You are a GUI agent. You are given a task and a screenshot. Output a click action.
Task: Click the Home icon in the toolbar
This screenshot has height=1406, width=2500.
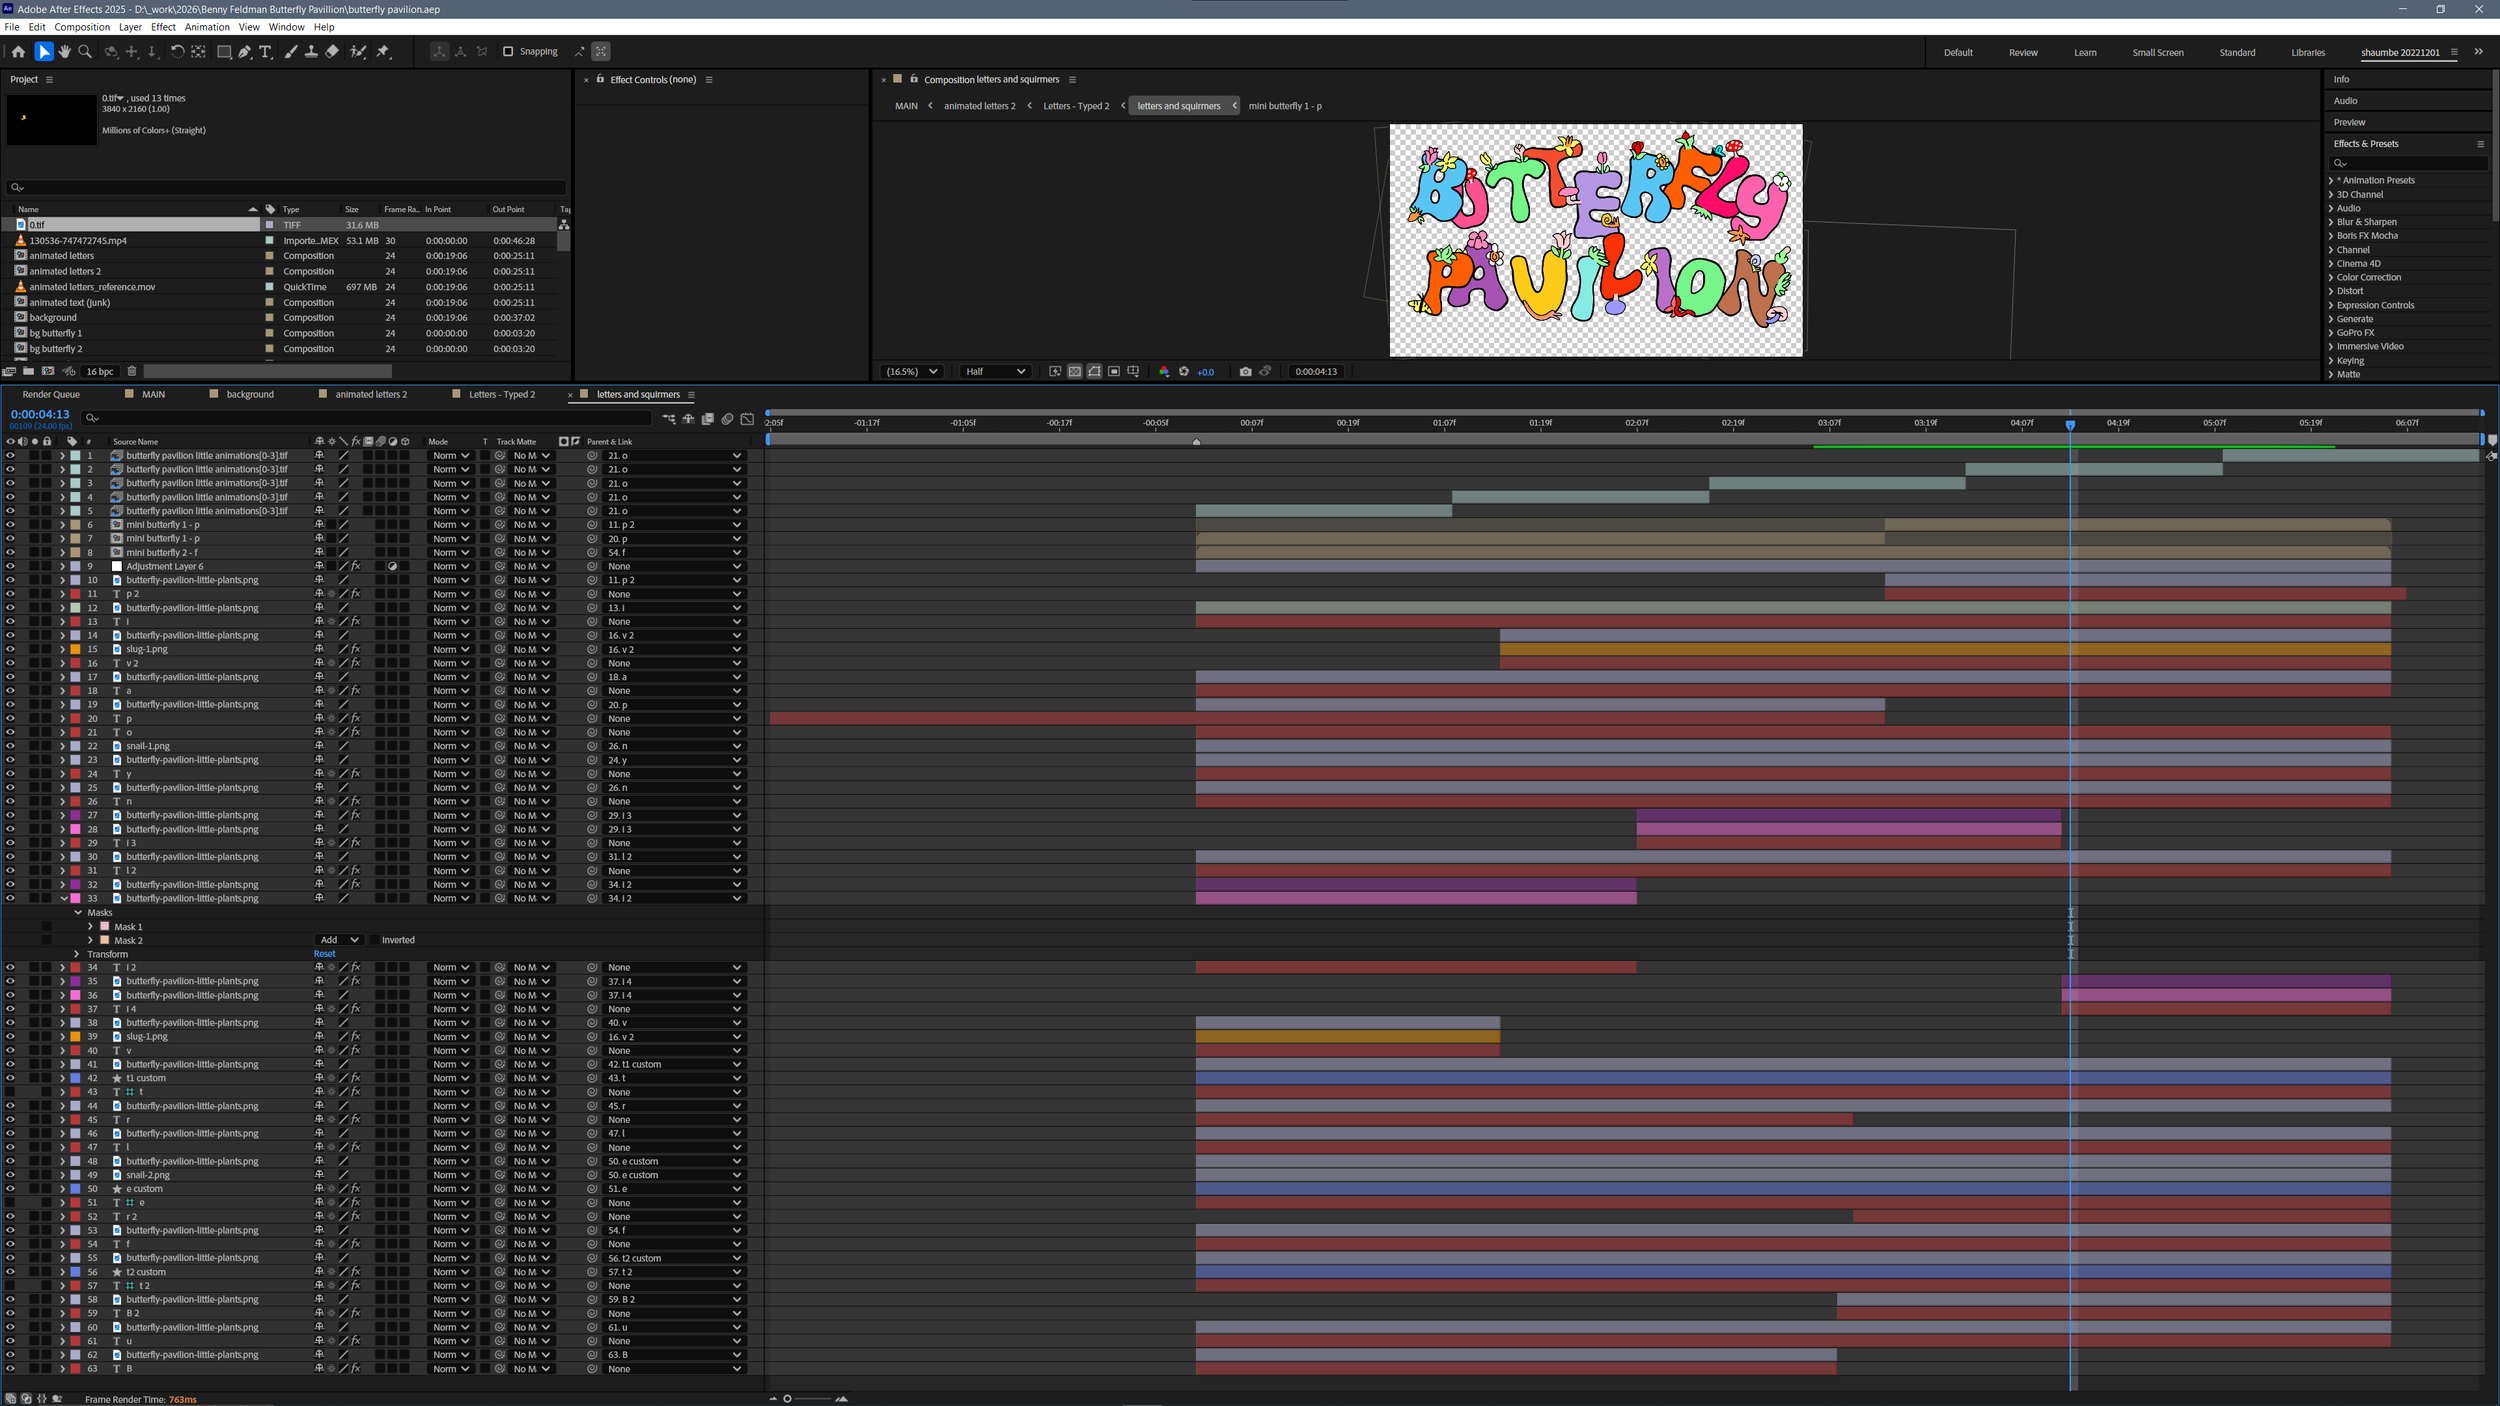[x=18, y=52]
